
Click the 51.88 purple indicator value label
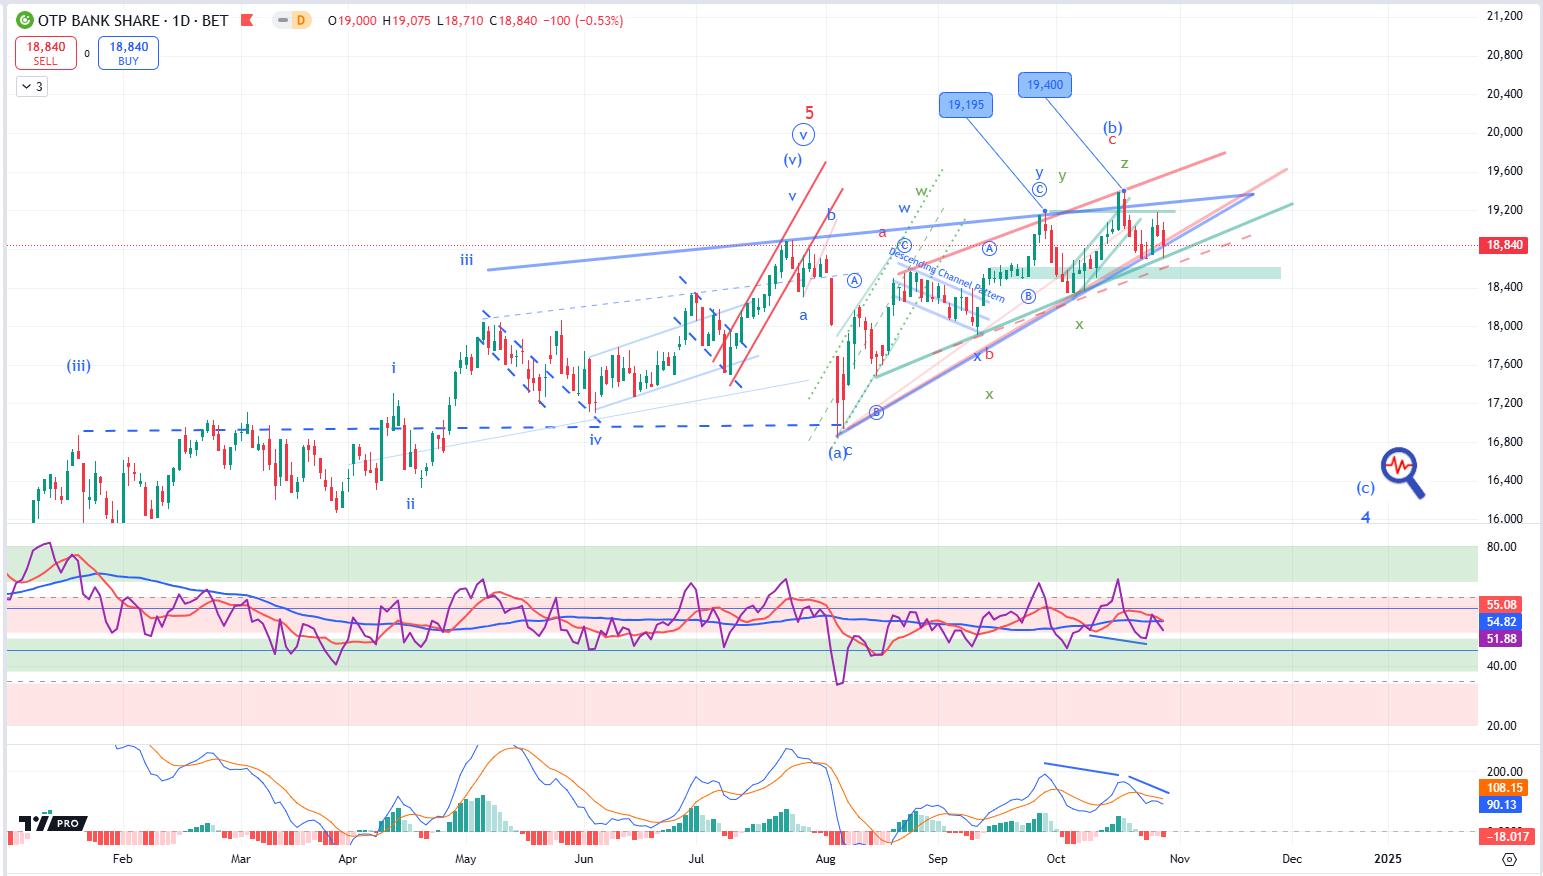click(1502, 639)
